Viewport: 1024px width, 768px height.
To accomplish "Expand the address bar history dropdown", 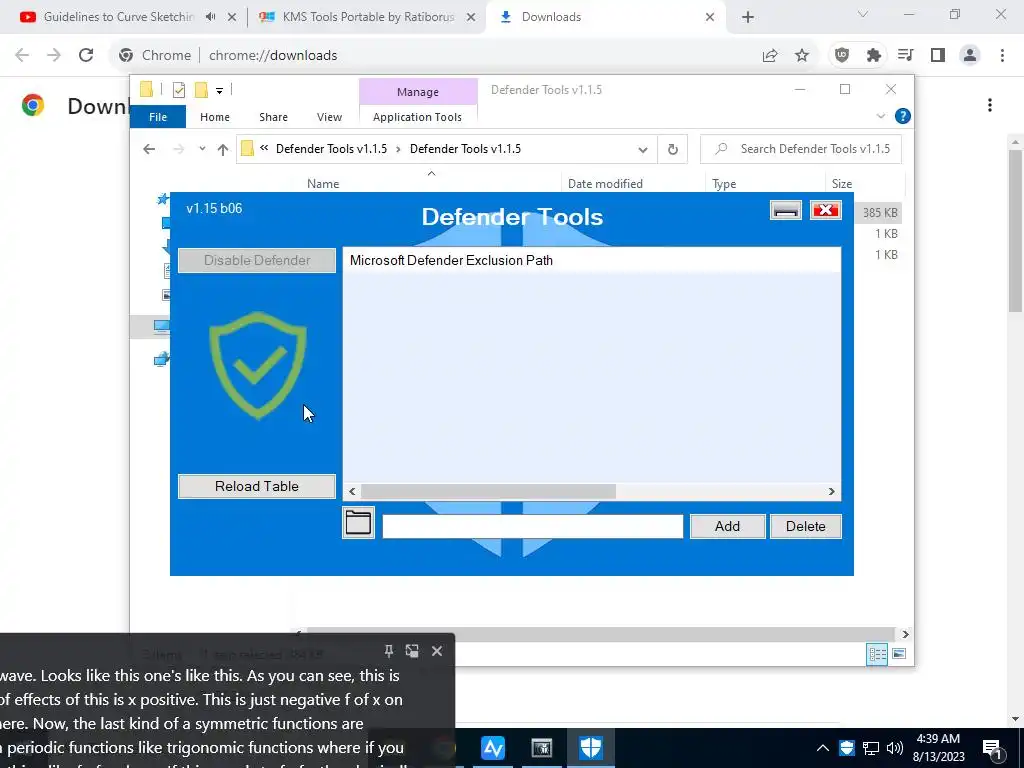I will [x=643, y=150].
